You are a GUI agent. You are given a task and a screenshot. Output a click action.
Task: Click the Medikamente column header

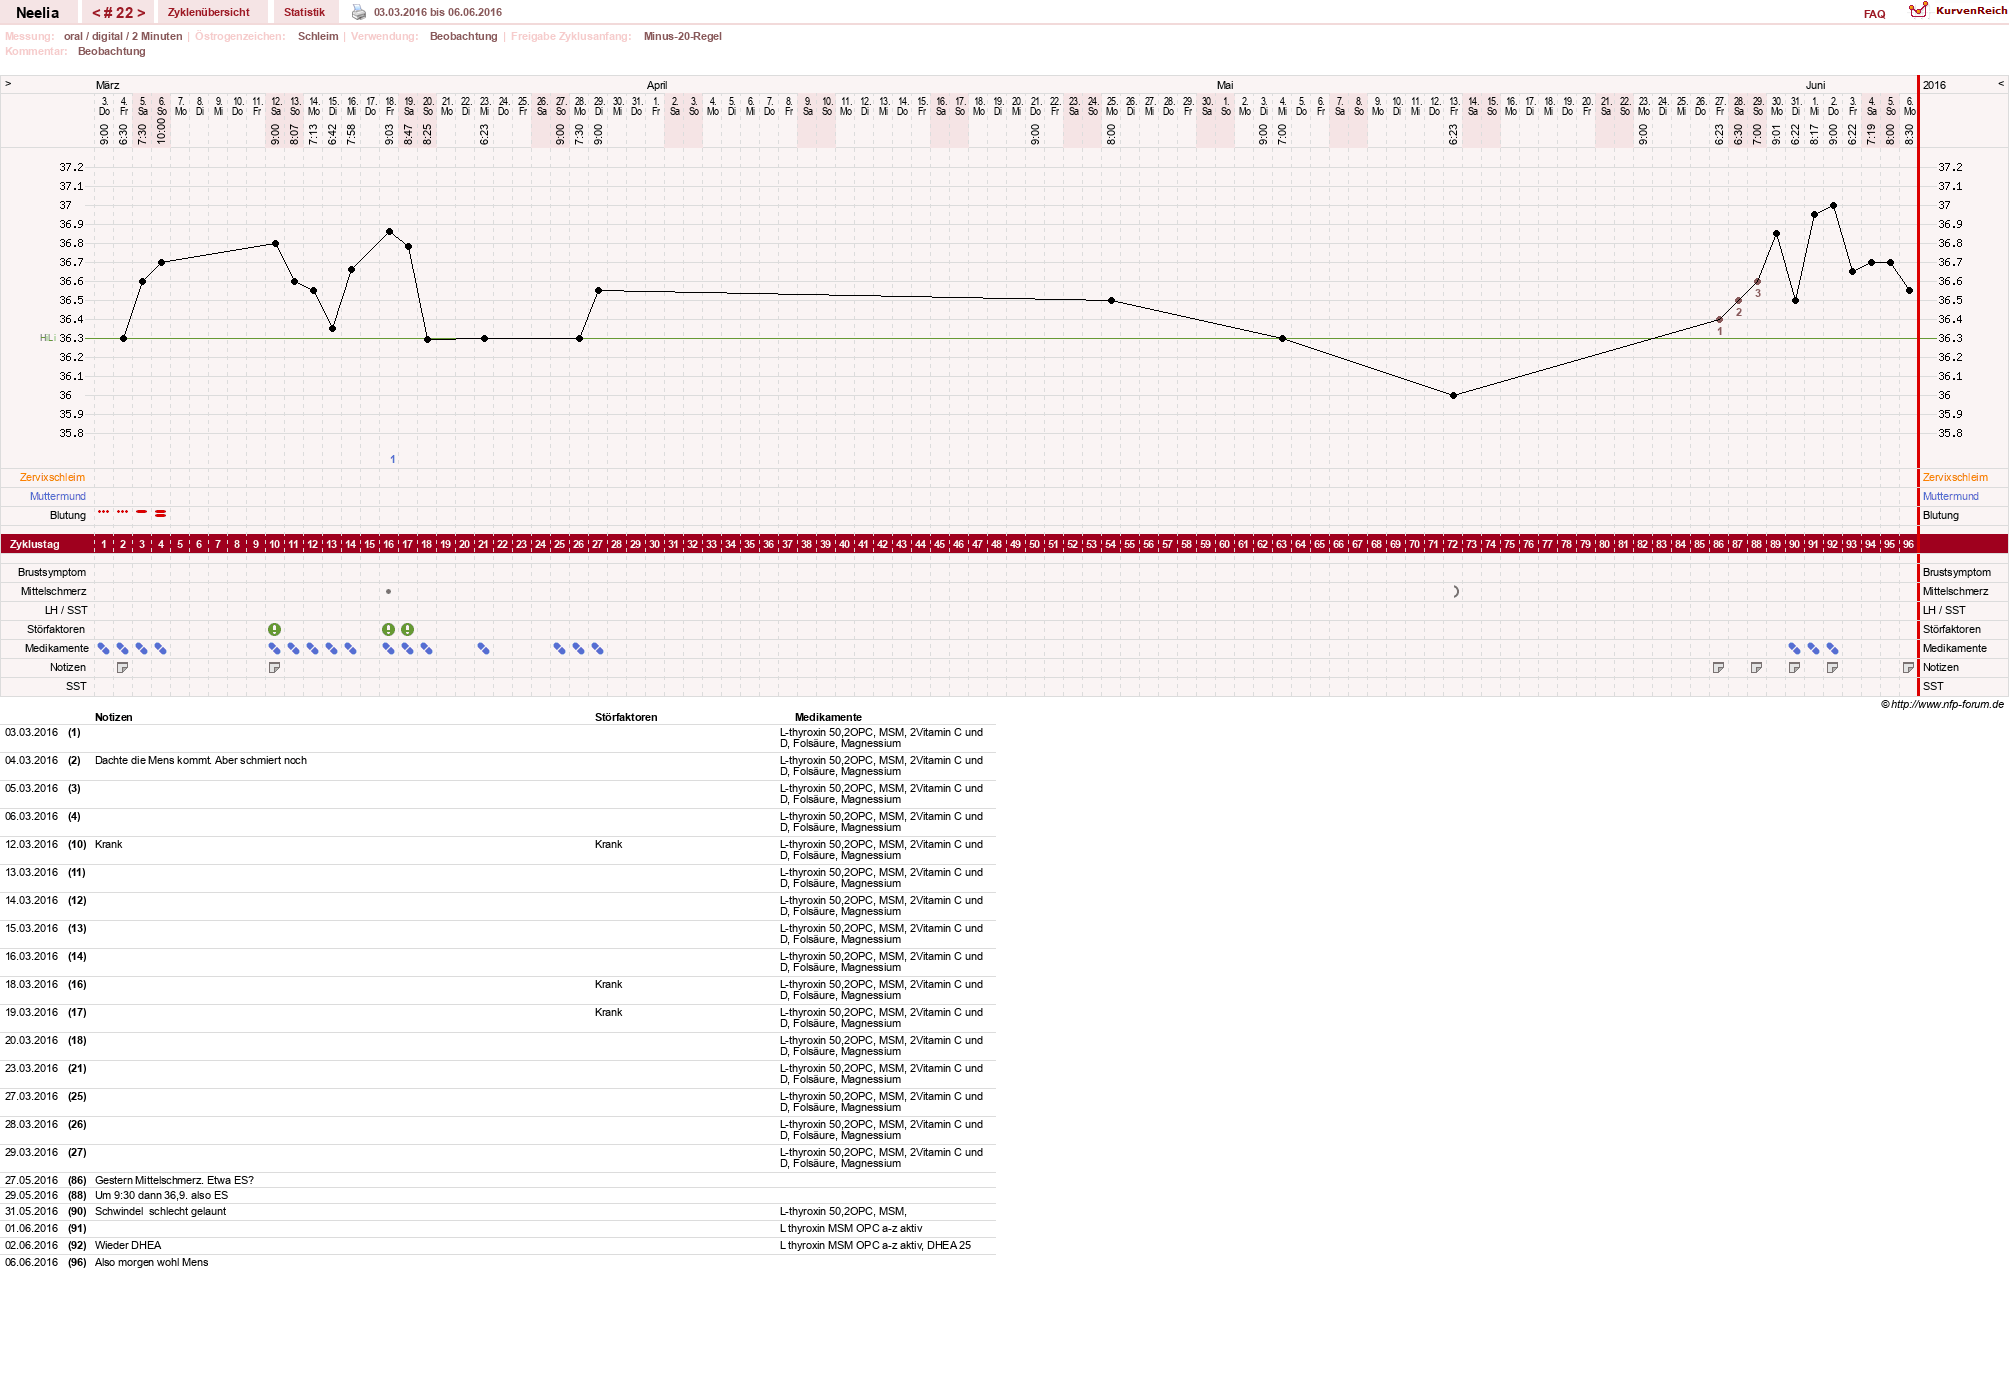pos(828,717)
